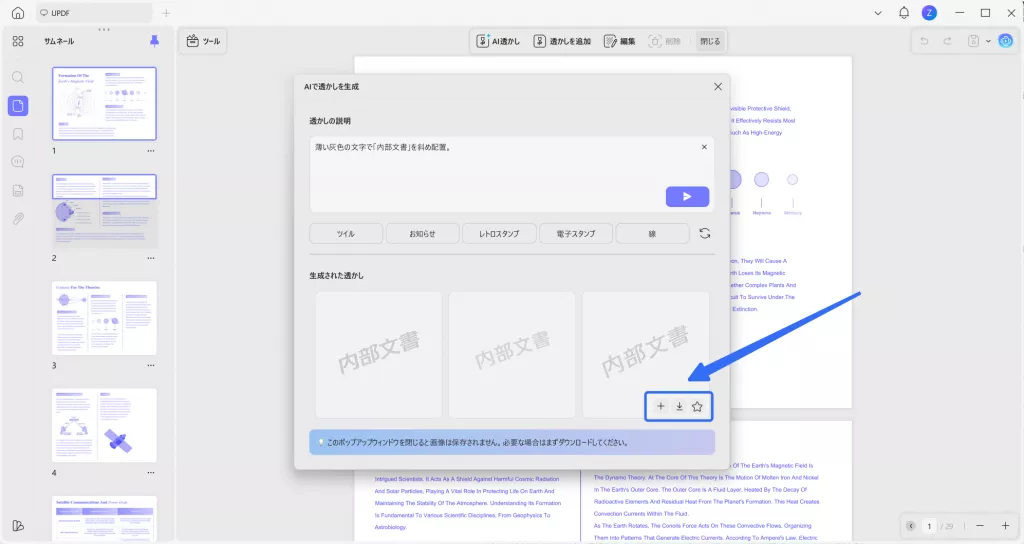Select the first generated 内部文書 watermark

(379, 355)
